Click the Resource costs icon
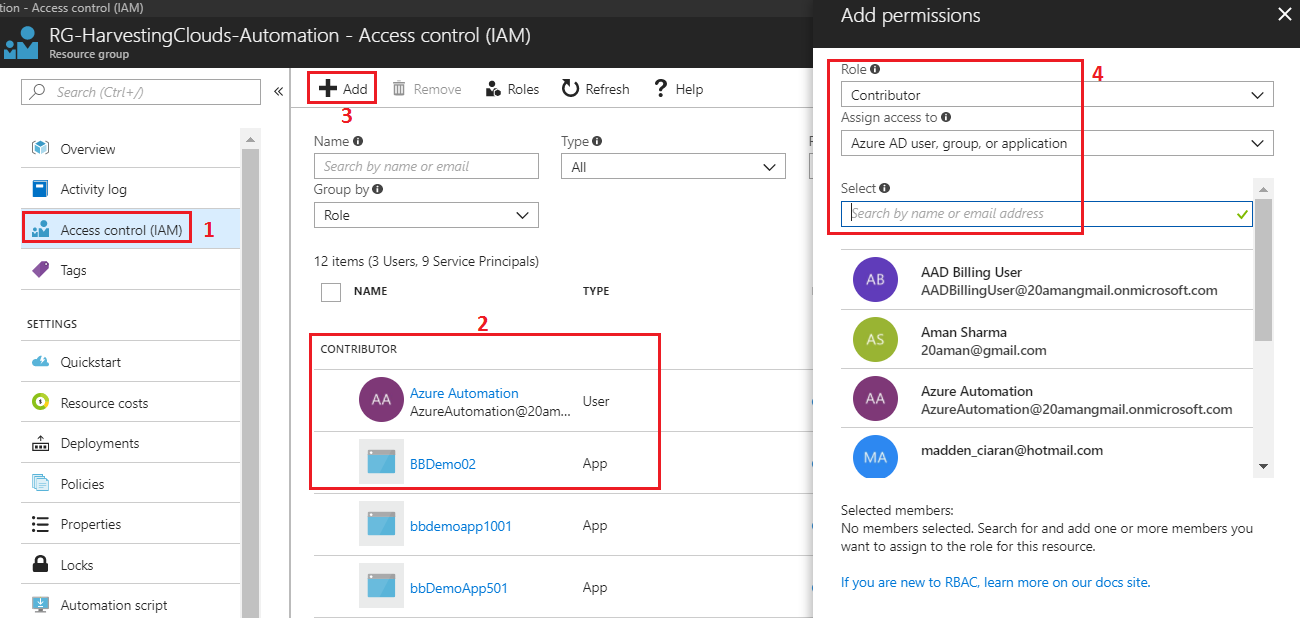 [40, 403]
